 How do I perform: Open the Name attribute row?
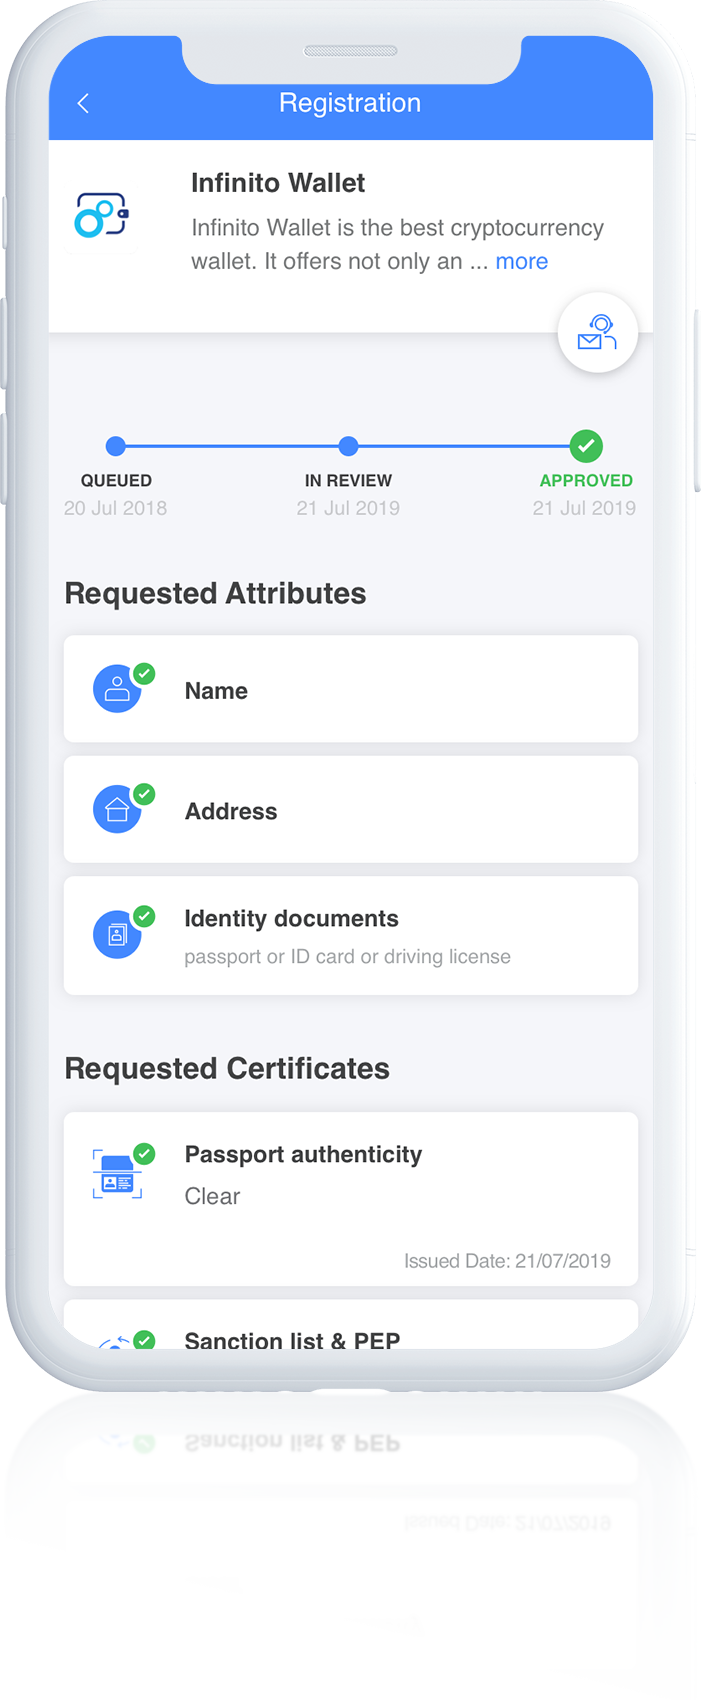point(351,689)
